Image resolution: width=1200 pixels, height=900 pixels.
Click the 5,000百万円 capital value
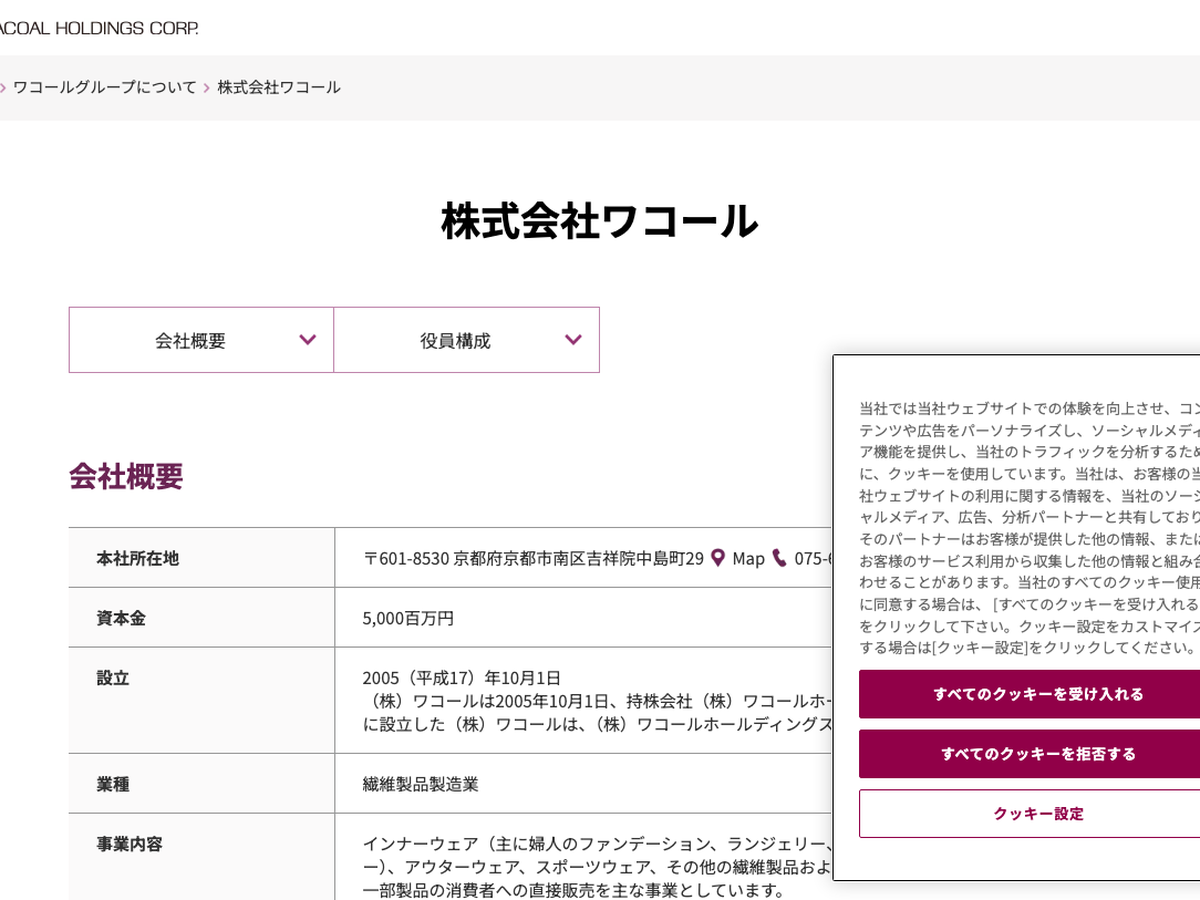408,618
